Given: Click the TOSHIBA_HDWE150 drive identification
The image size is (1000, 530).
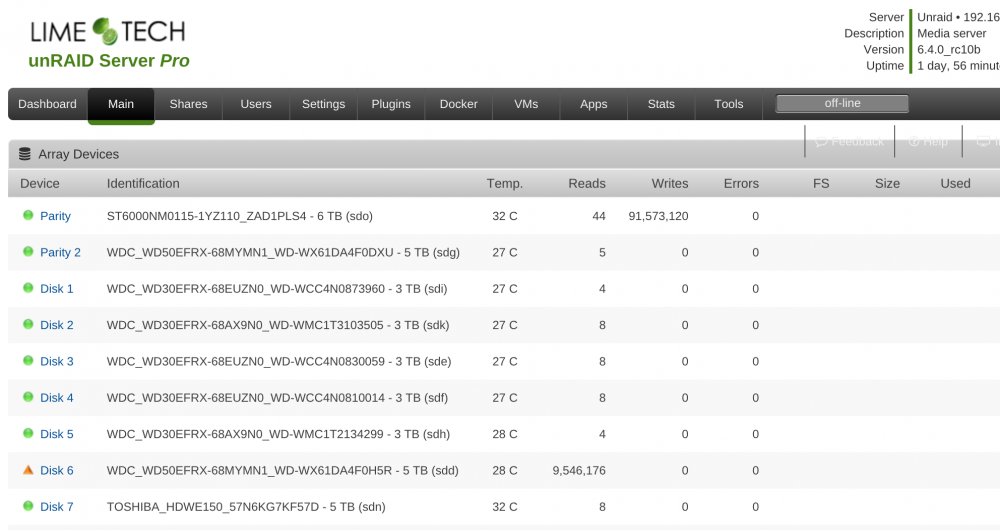Looking at the screenshot, I should (246, 506).
